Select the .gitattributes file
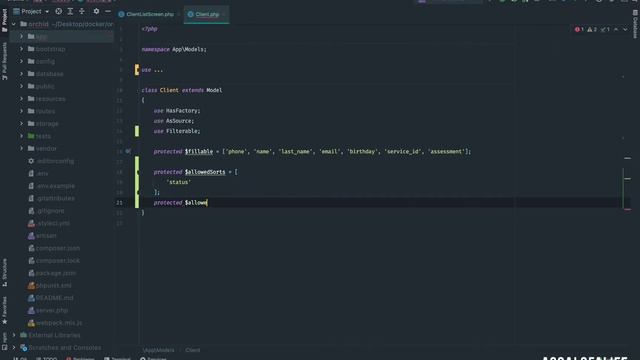The image size is (640, 360). coord(51,198)
